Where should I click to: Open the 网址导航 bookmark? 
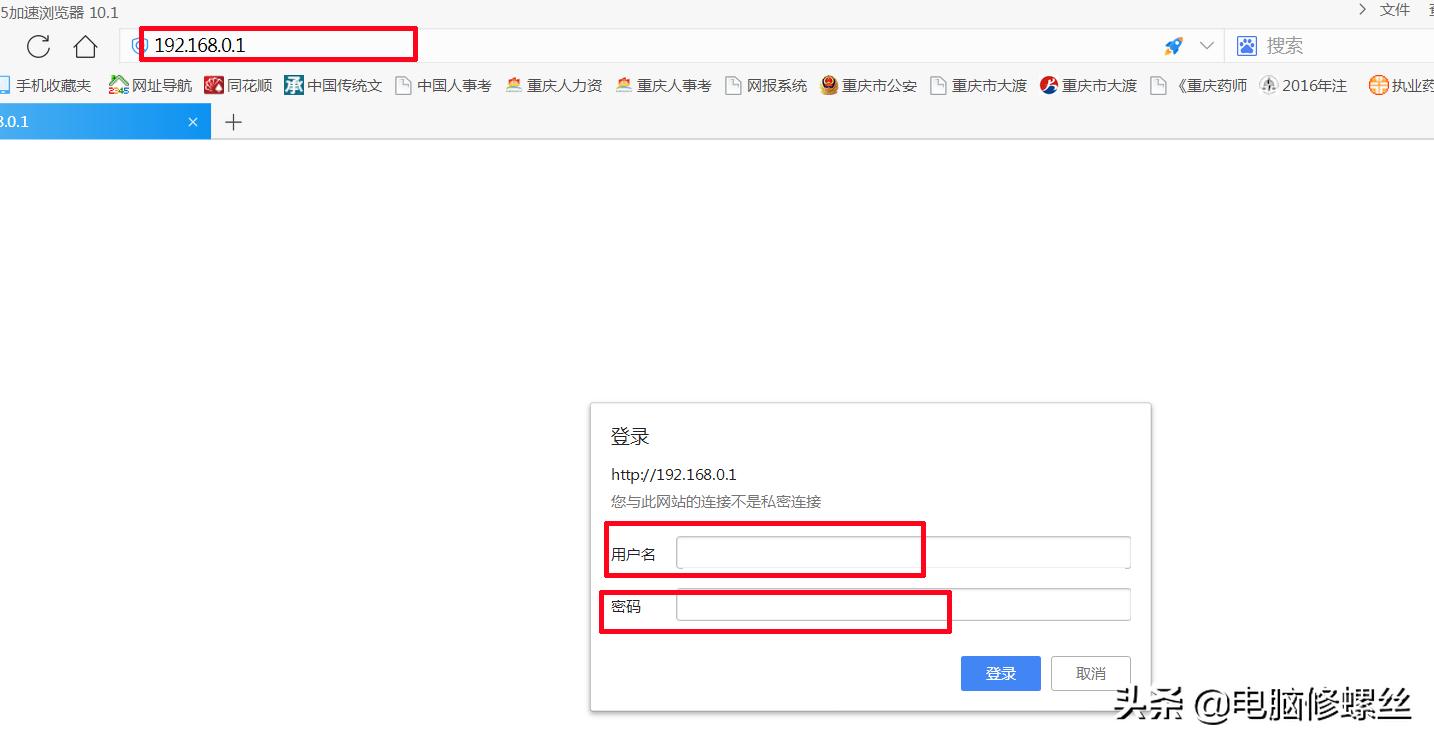(x=150, y=85)
